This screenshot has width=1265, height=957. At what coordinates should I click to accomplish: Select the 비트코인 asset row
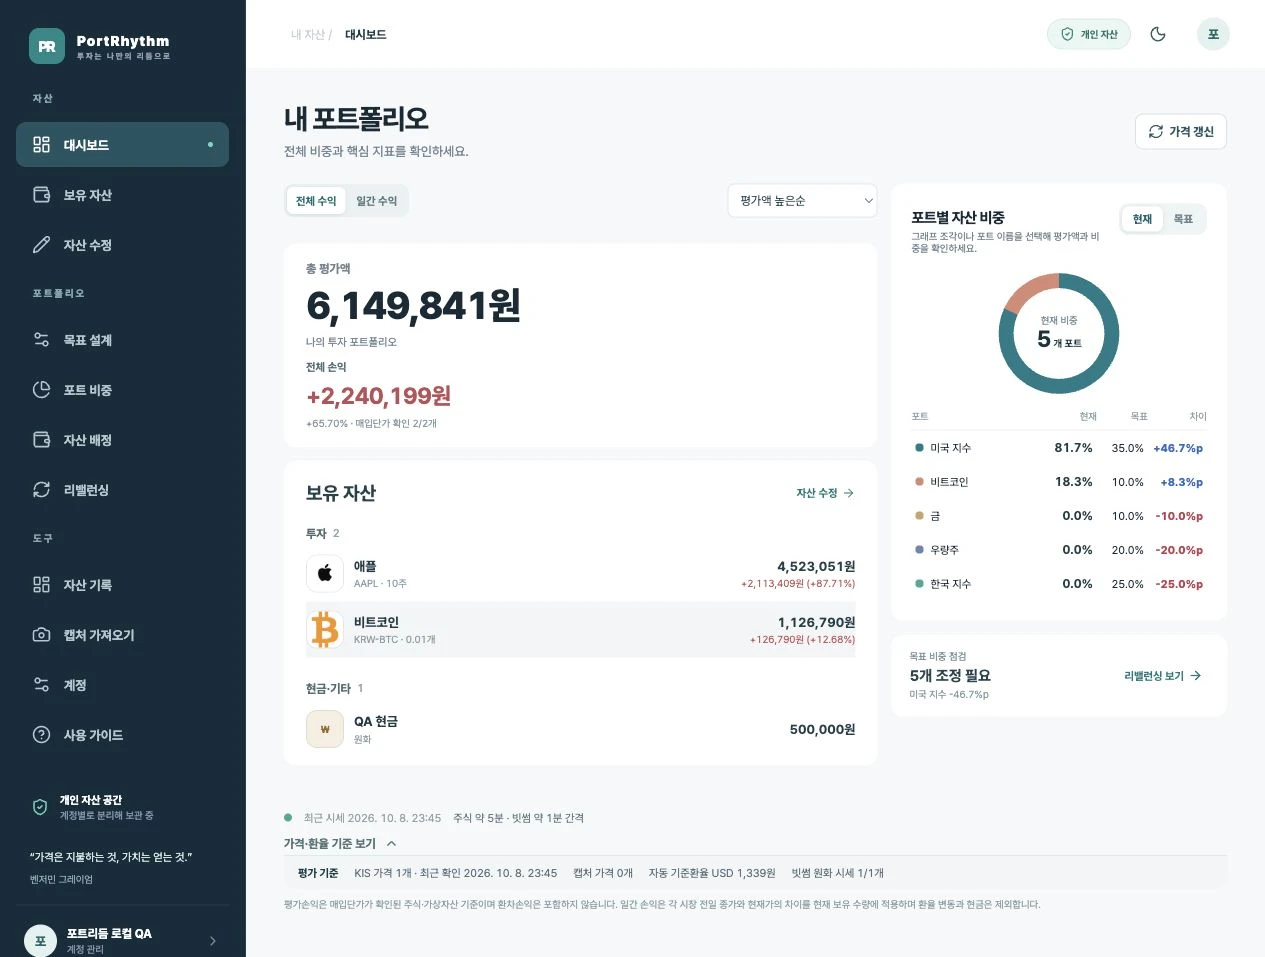pos(580,629)
